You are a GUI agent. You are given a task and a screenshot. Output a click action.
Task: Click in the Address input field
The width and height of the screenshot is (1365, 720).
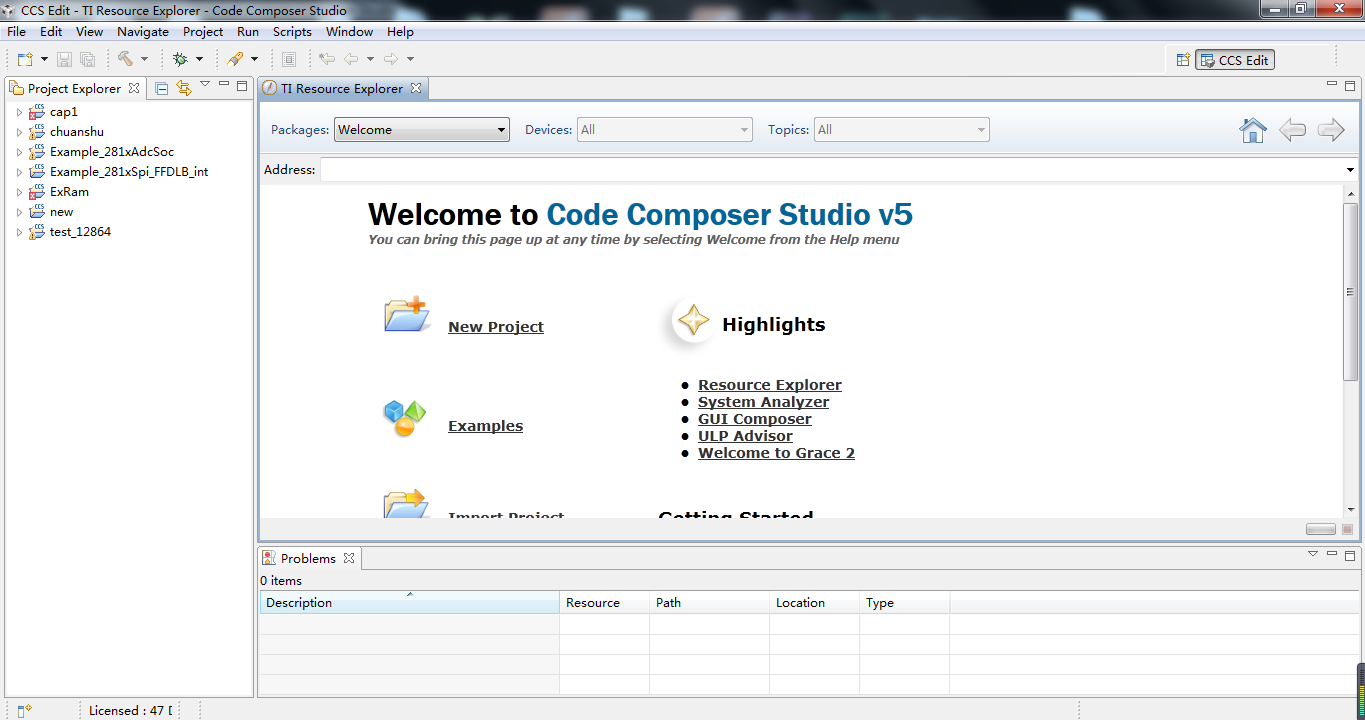[x=830, y=170]
